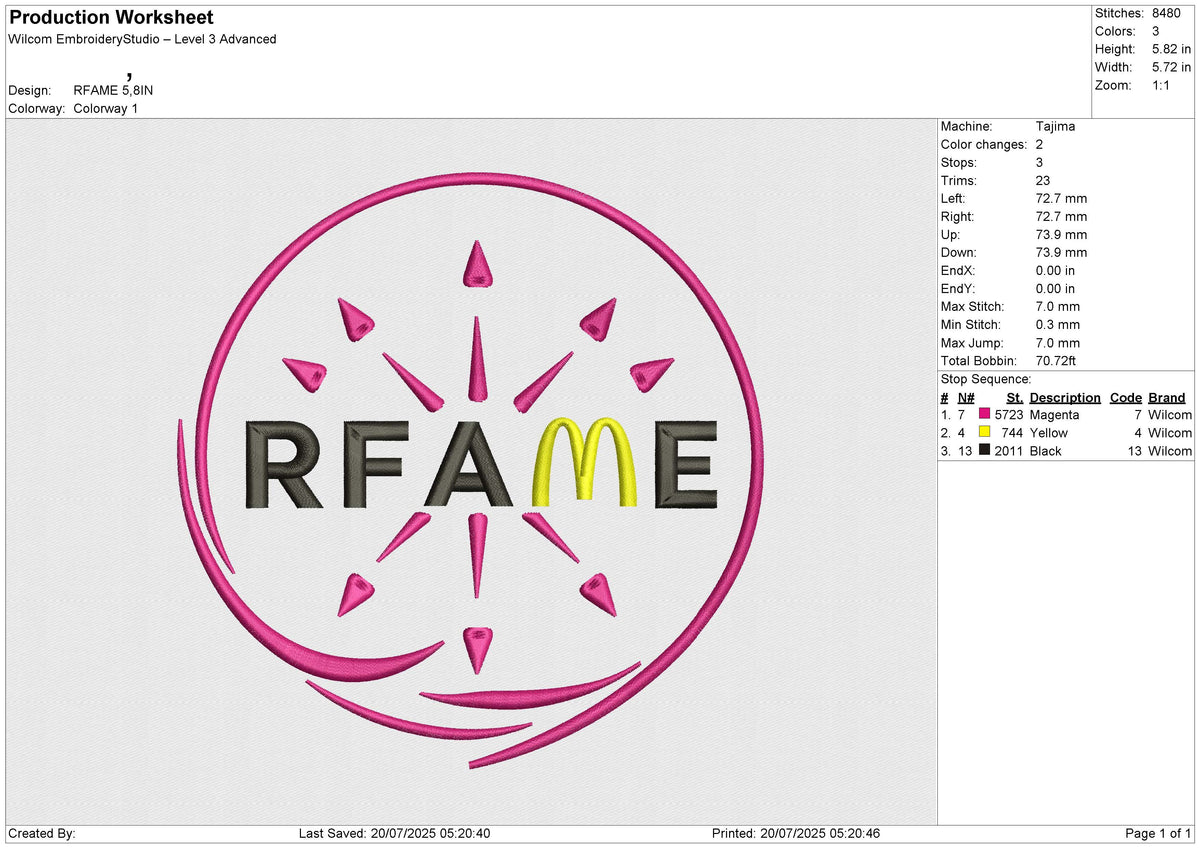Select the Black color swatch
The height and width of the screenshot is (848, 1200).
984,450
